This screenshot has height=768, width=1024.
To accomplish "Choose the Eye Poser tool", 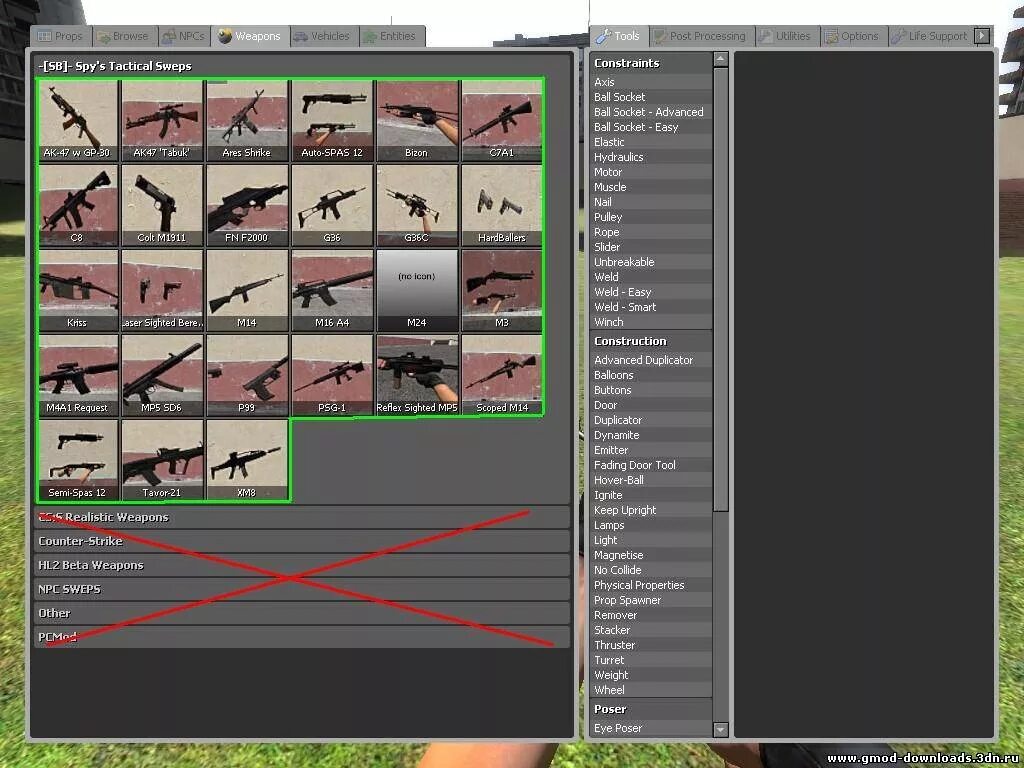I will [651, 729].
